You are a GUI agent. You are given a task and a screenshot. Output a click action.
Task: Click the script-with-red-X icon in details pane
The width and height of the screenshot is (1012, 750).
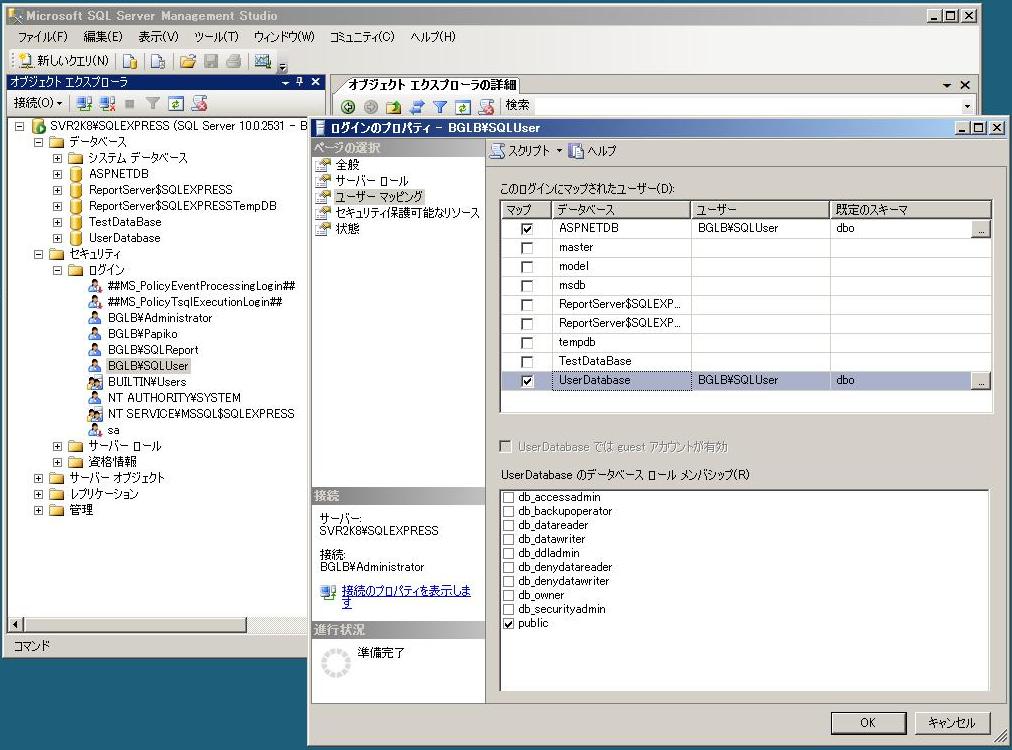click(486, 106)
